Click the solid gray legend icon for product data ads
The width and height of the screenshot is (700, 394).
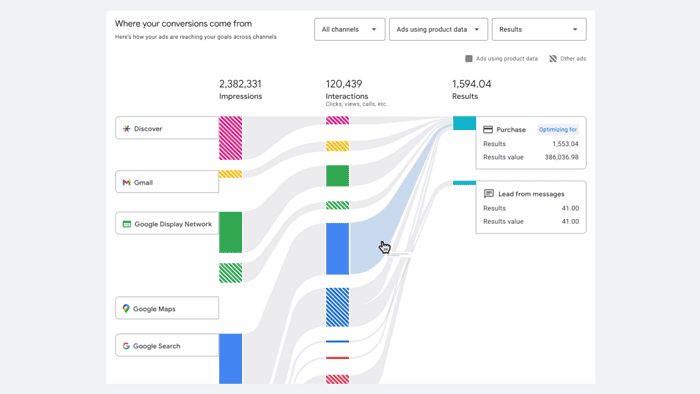(469, 58)
